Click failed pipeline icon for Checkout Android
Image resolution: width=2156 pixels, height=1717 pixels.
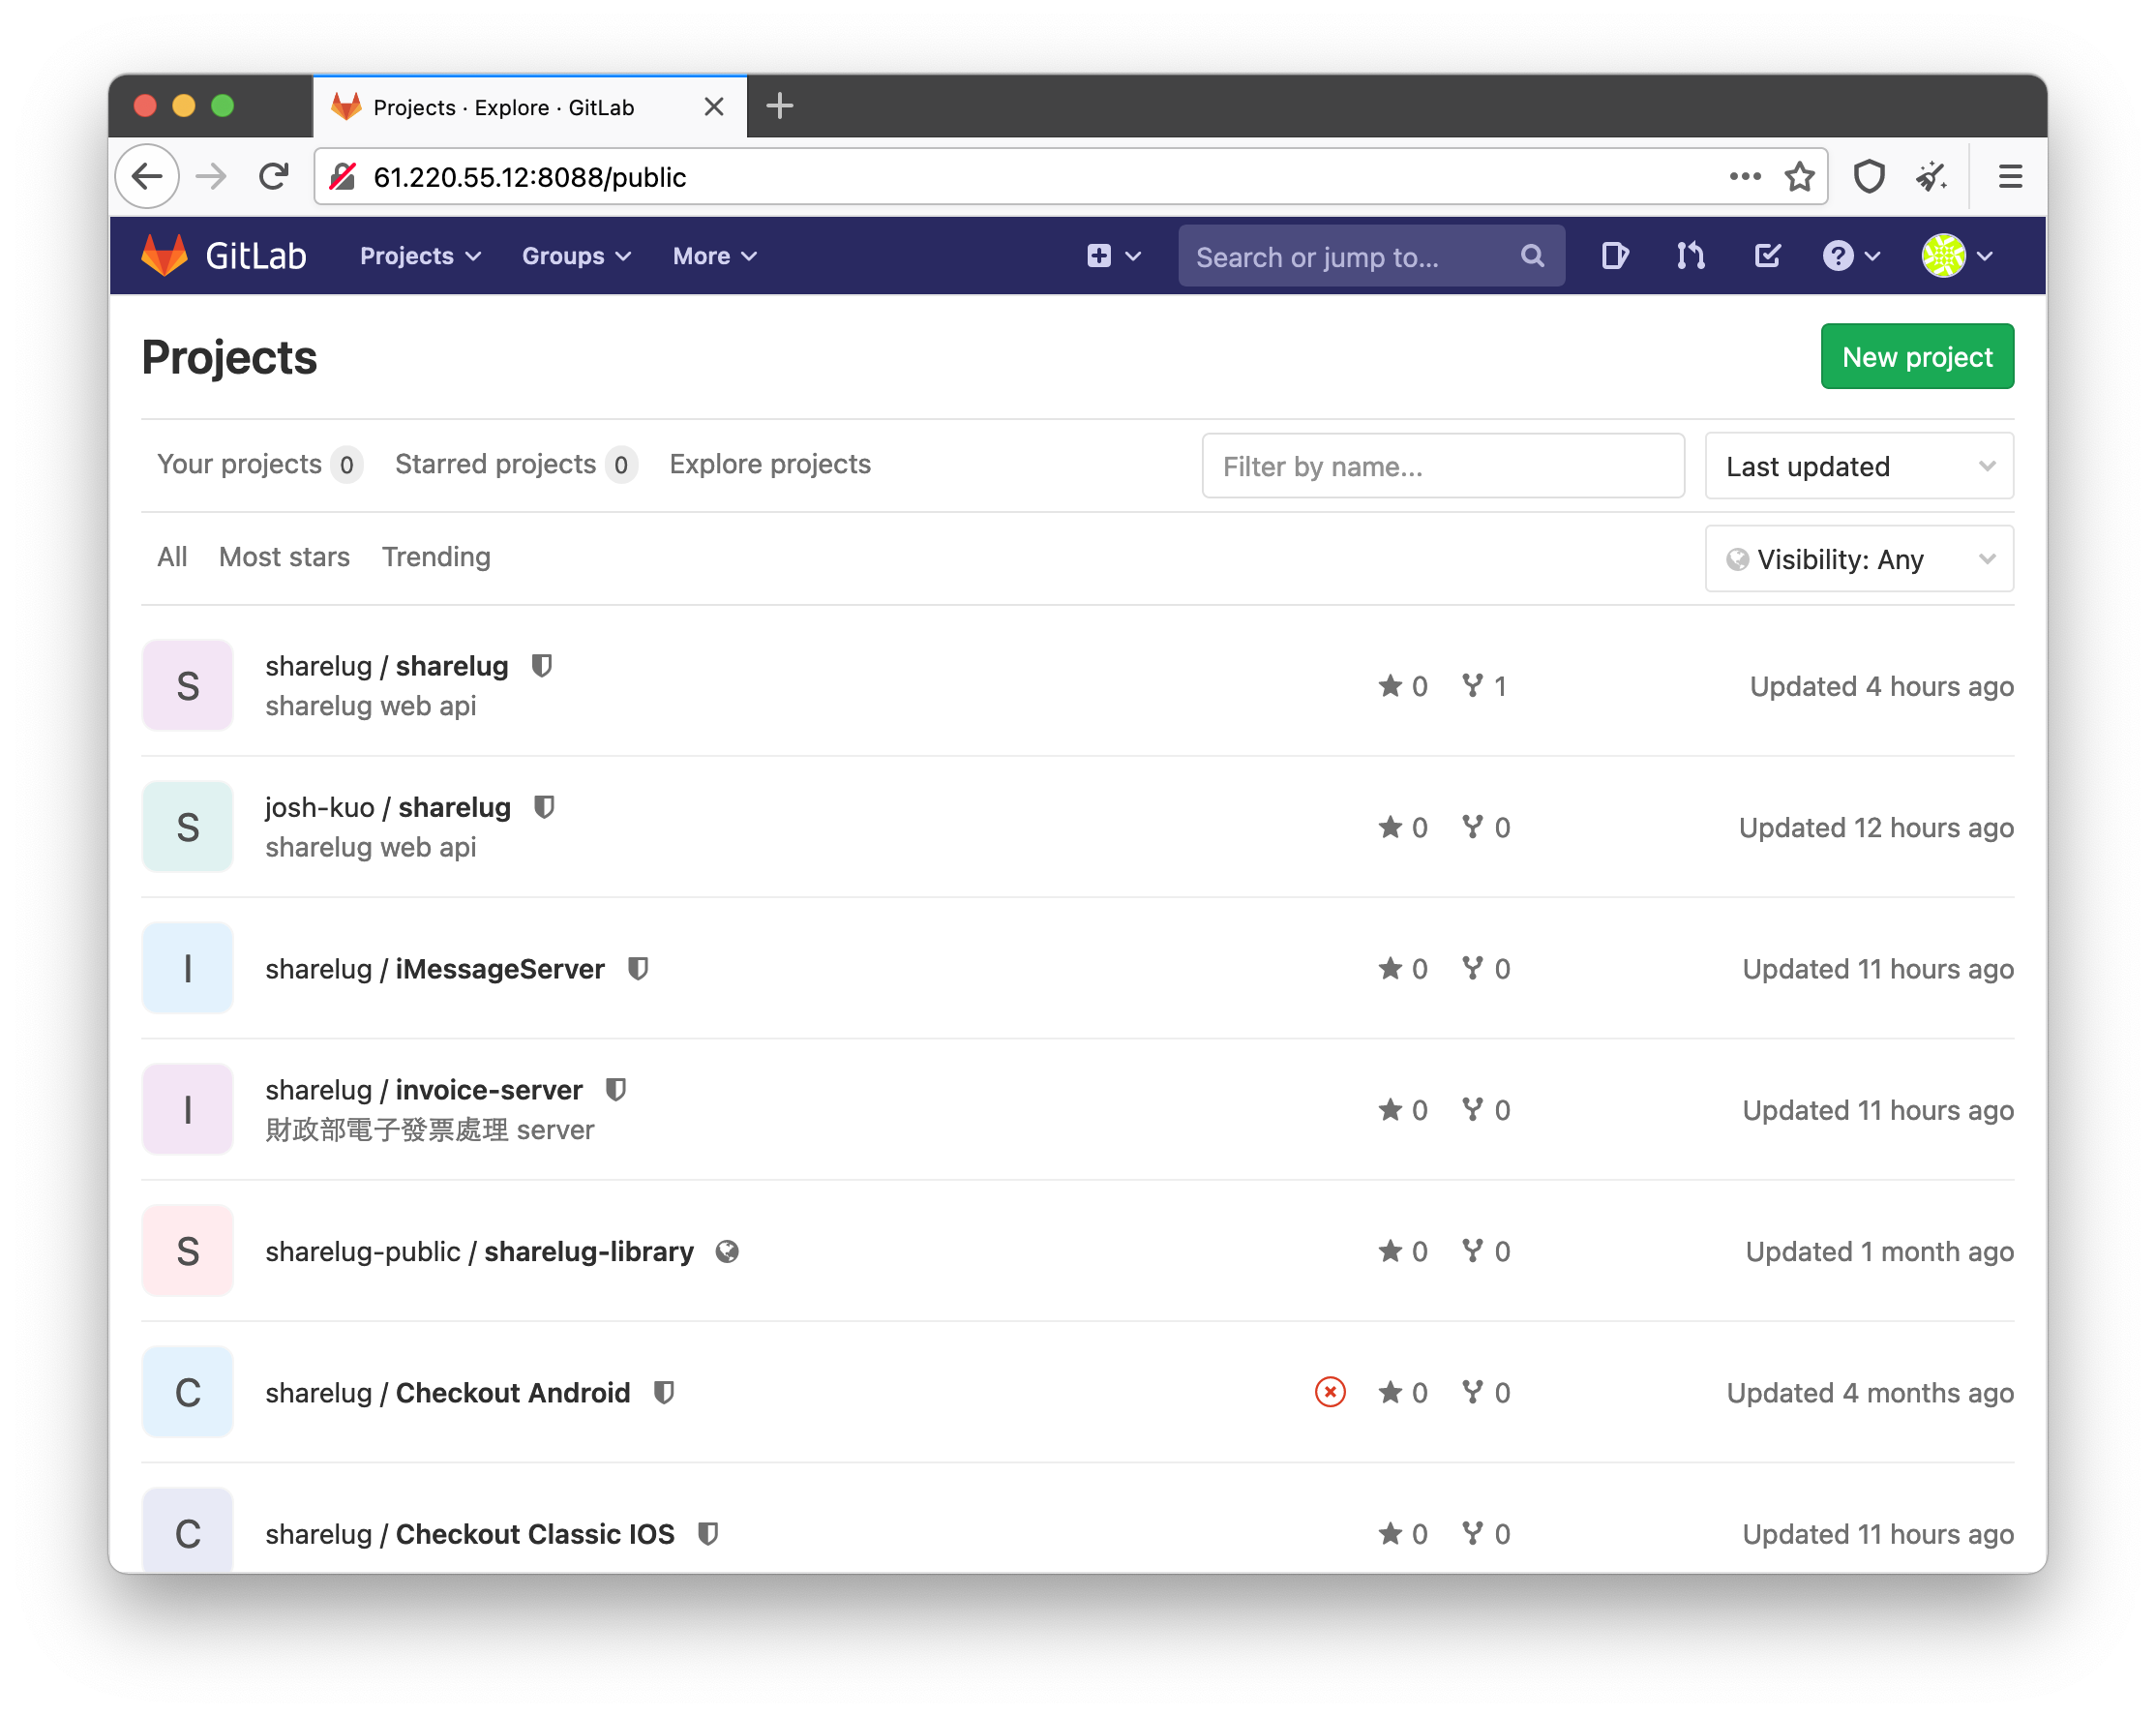click(x=1329, y=1391)
